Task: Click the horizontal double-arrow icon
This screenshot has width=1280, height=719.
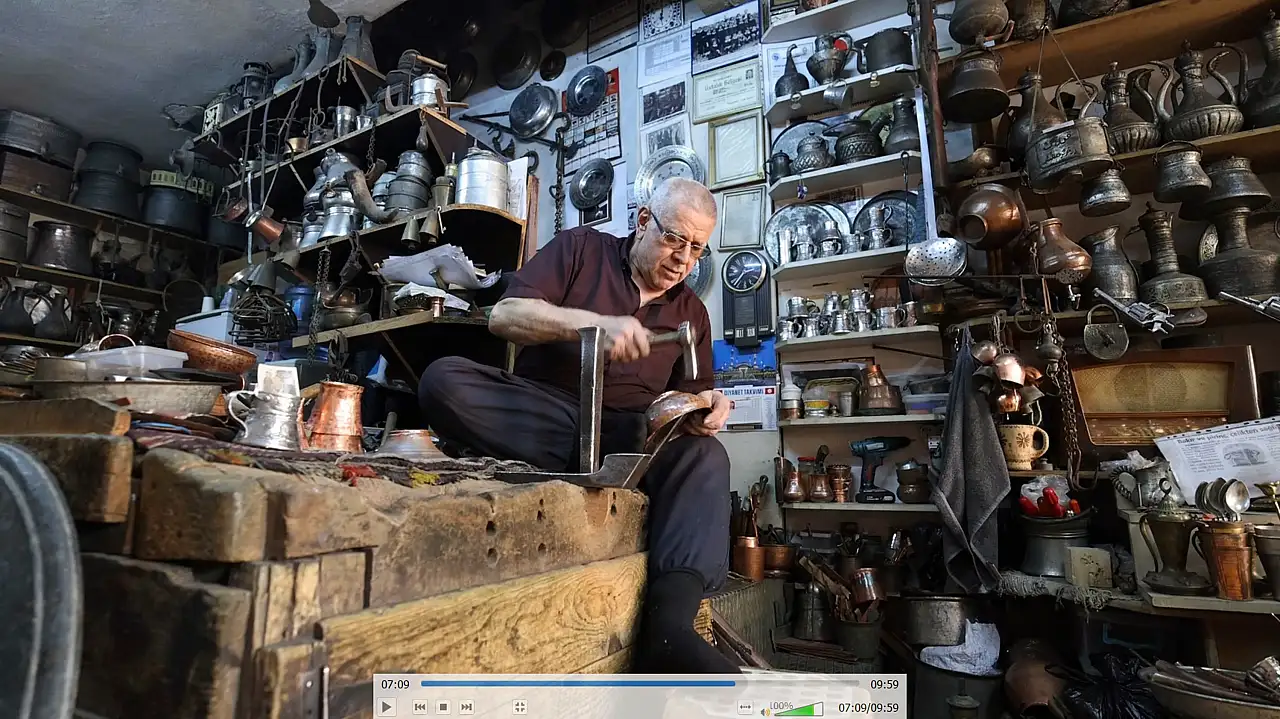Action: point(745,707)
